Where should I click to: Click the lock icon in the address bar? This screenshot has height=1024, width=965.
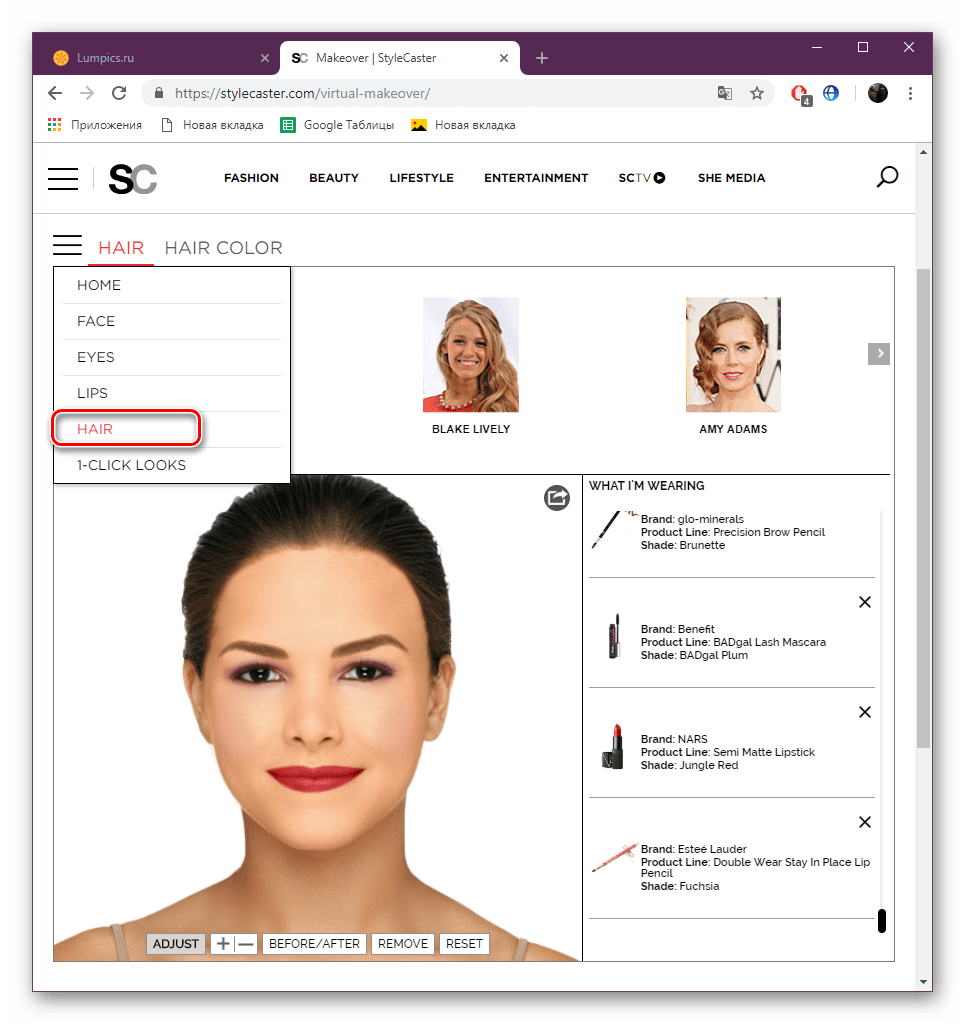point(159,93)
